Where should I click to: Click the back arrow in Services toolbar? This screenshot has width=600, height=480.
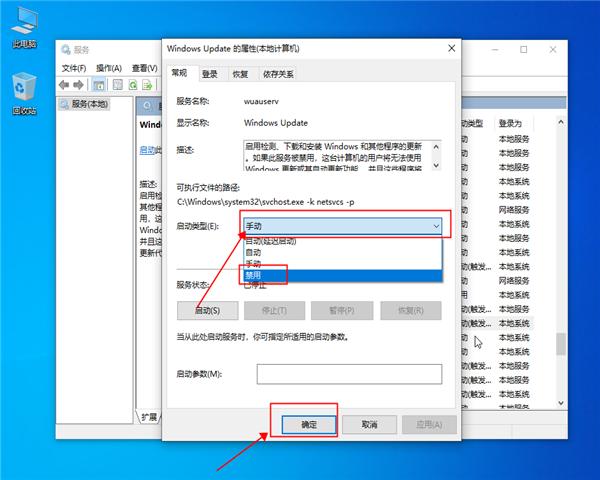tap(64, 85)
